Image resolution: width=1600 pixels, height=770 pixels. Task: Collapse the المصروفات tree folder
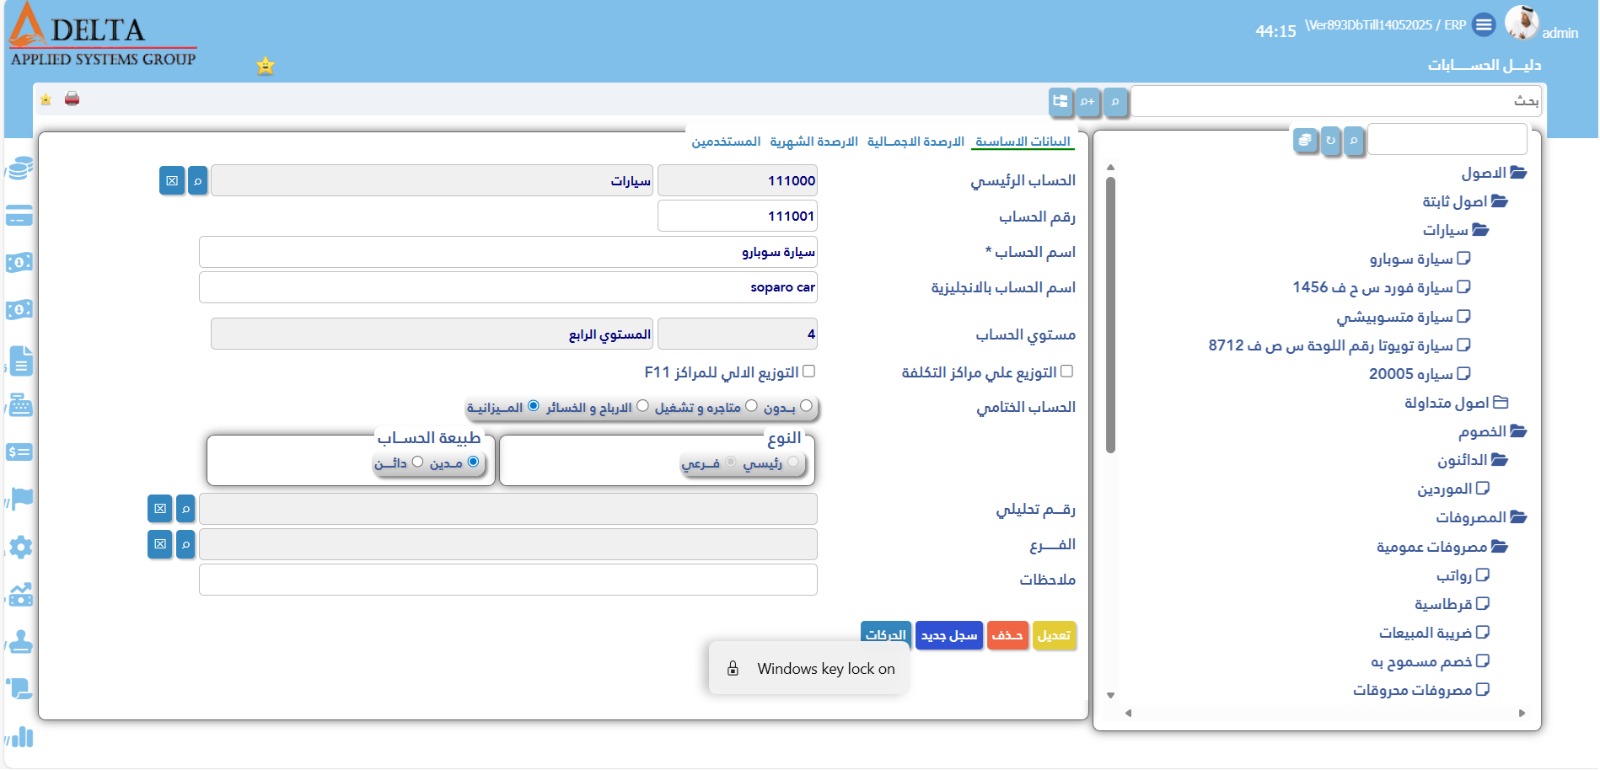pos(1518,518)
